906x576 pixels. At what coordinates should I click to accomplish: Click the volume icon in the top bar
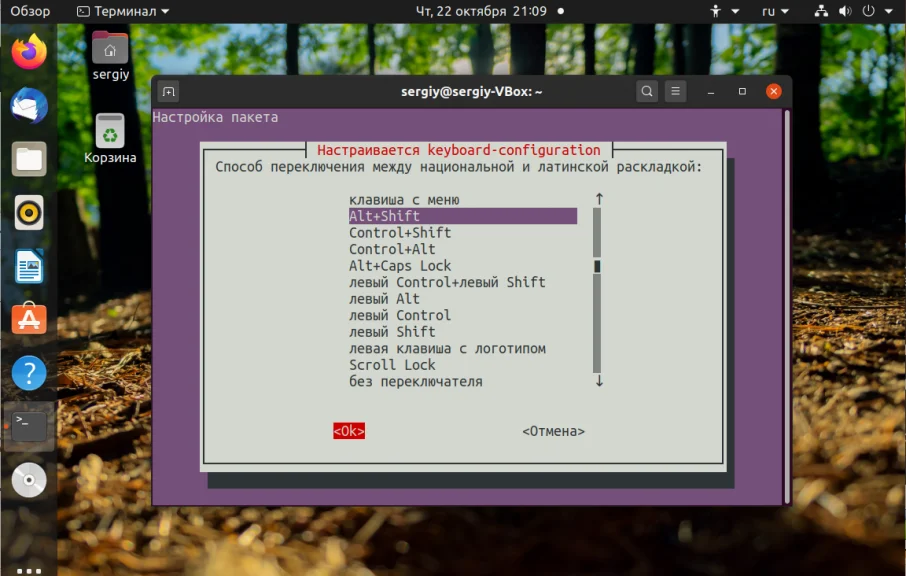click(845, 11)
